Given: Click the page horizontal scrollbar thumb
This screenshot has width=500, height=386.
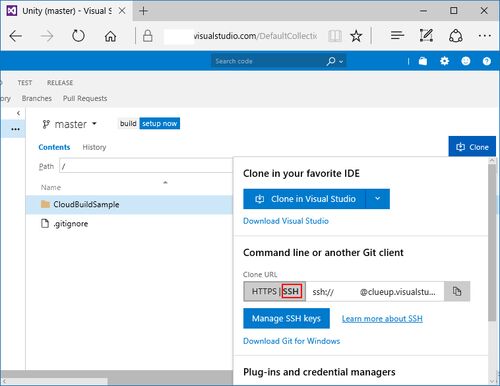Looking at the screenshot, I should point(55,381).
